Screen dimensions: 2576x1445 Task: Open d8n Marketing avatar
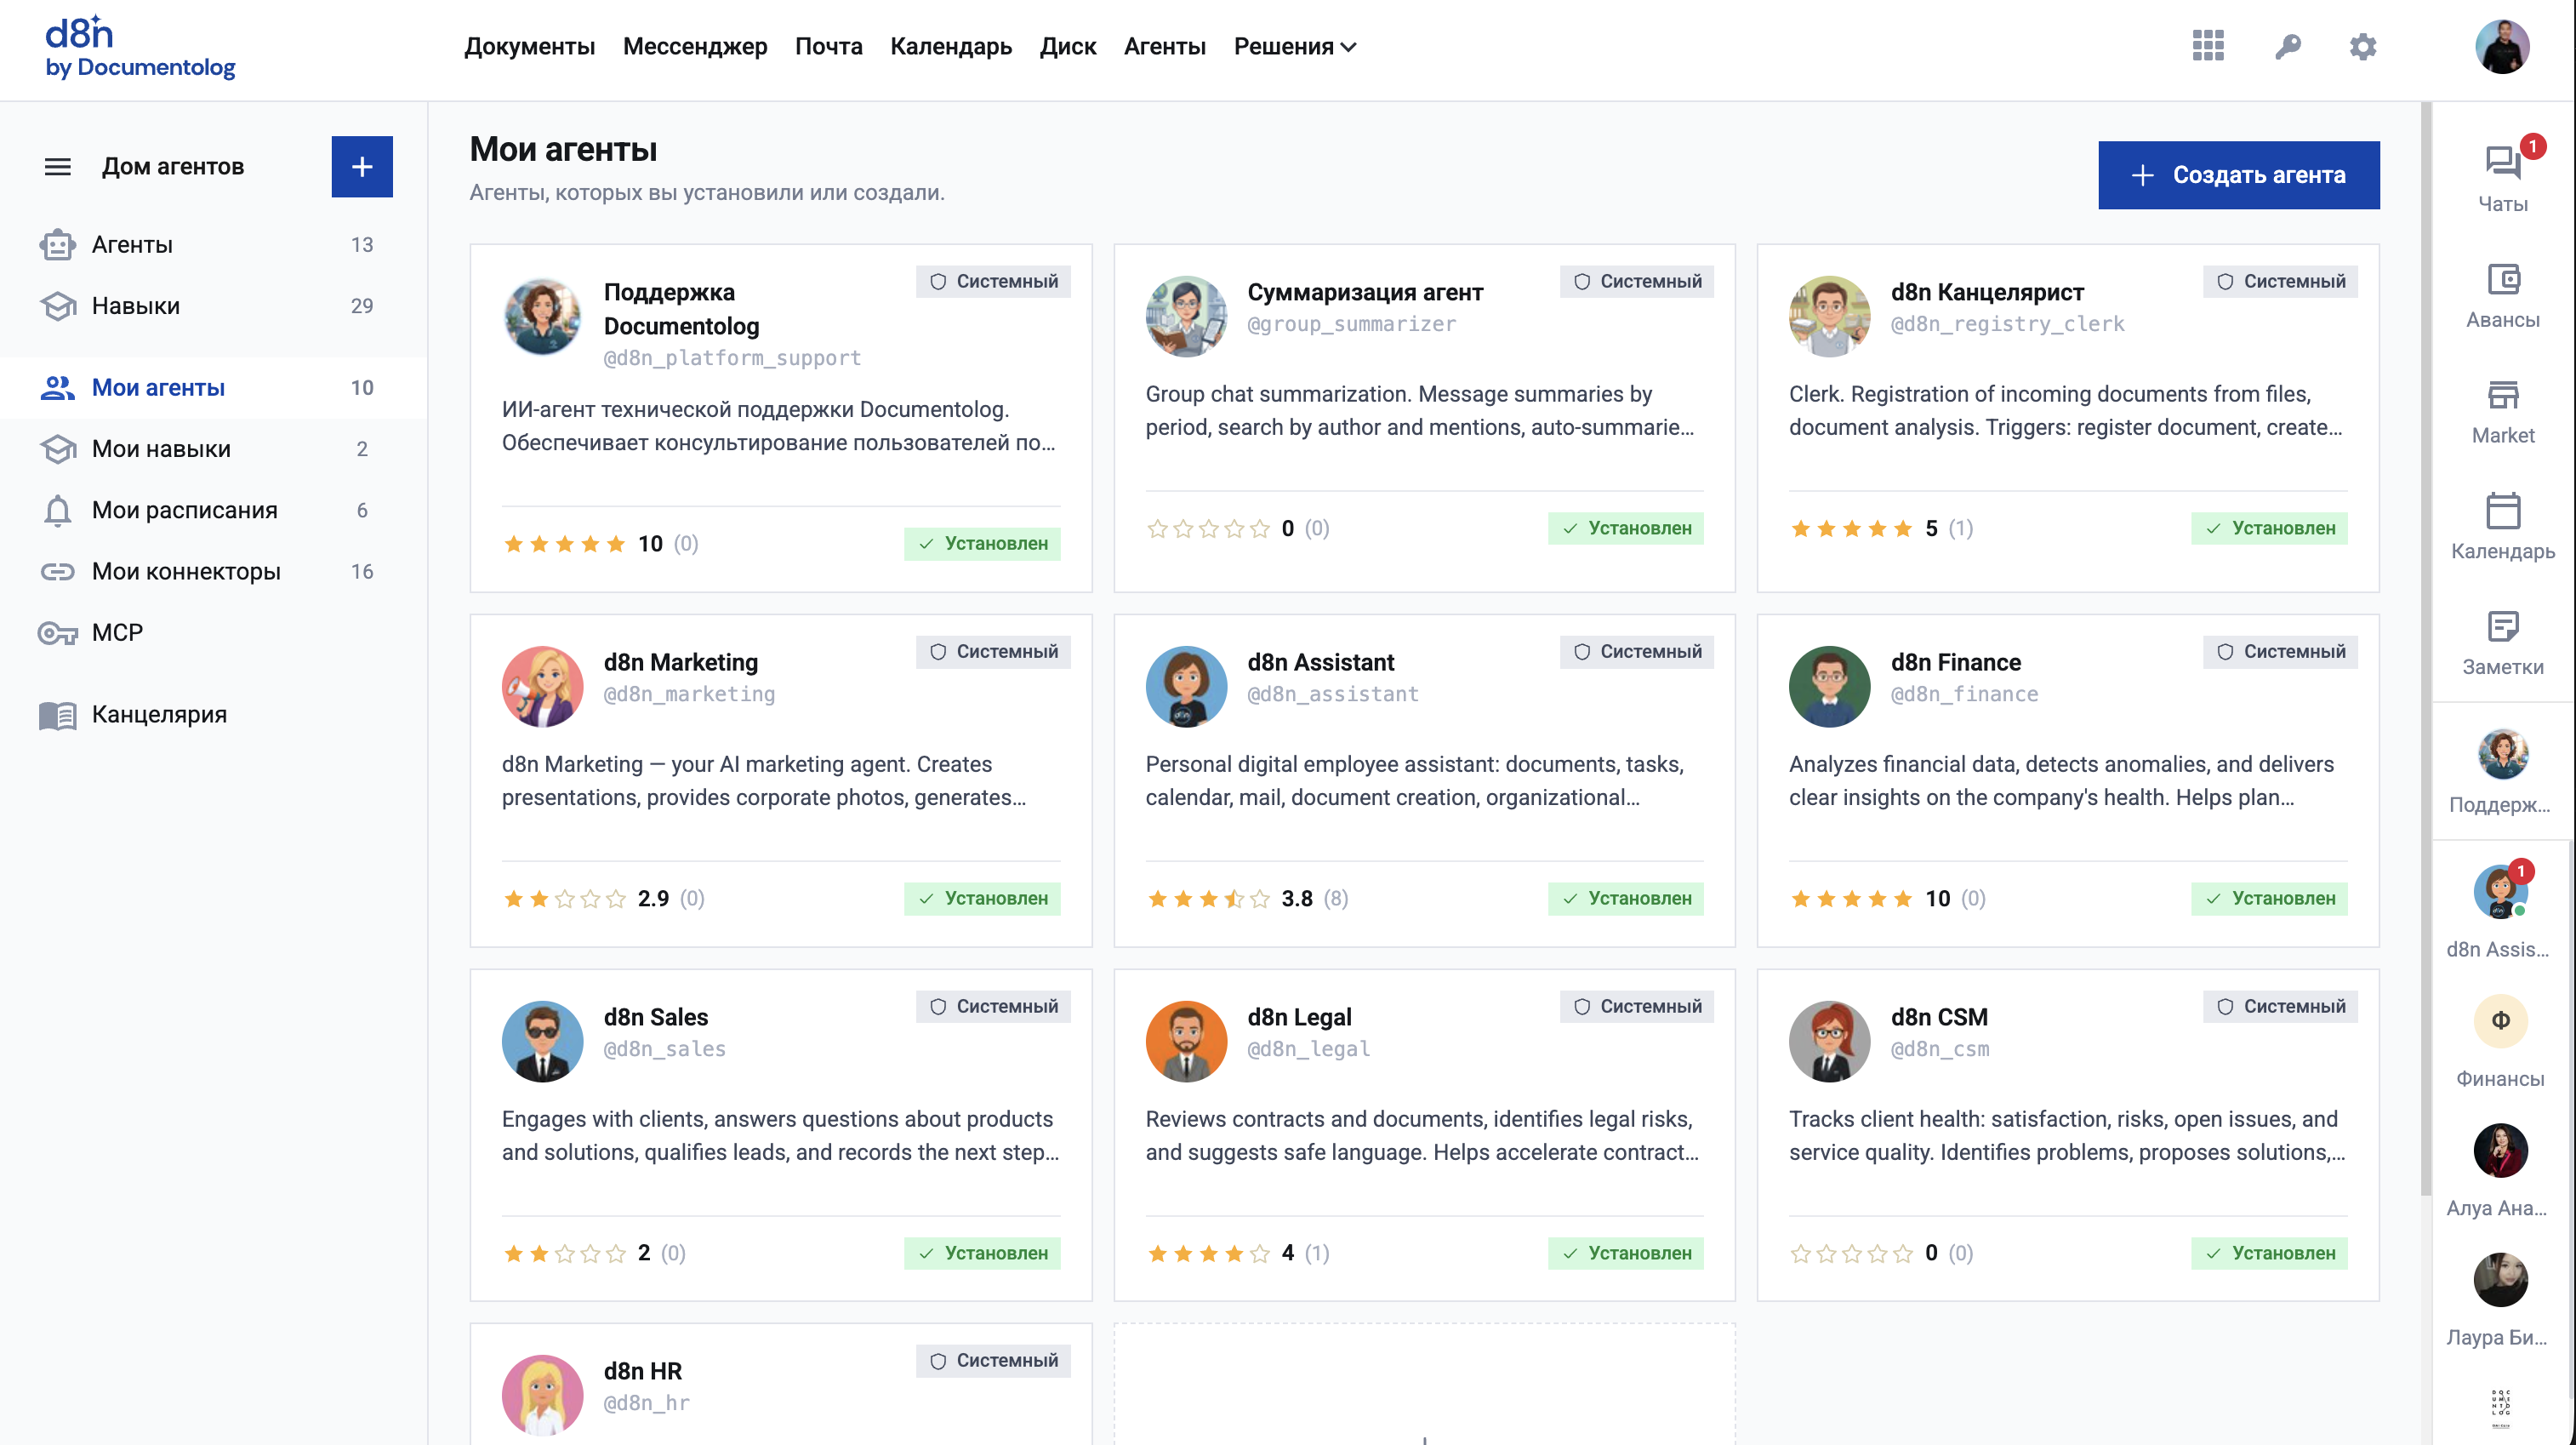point(542,686)
